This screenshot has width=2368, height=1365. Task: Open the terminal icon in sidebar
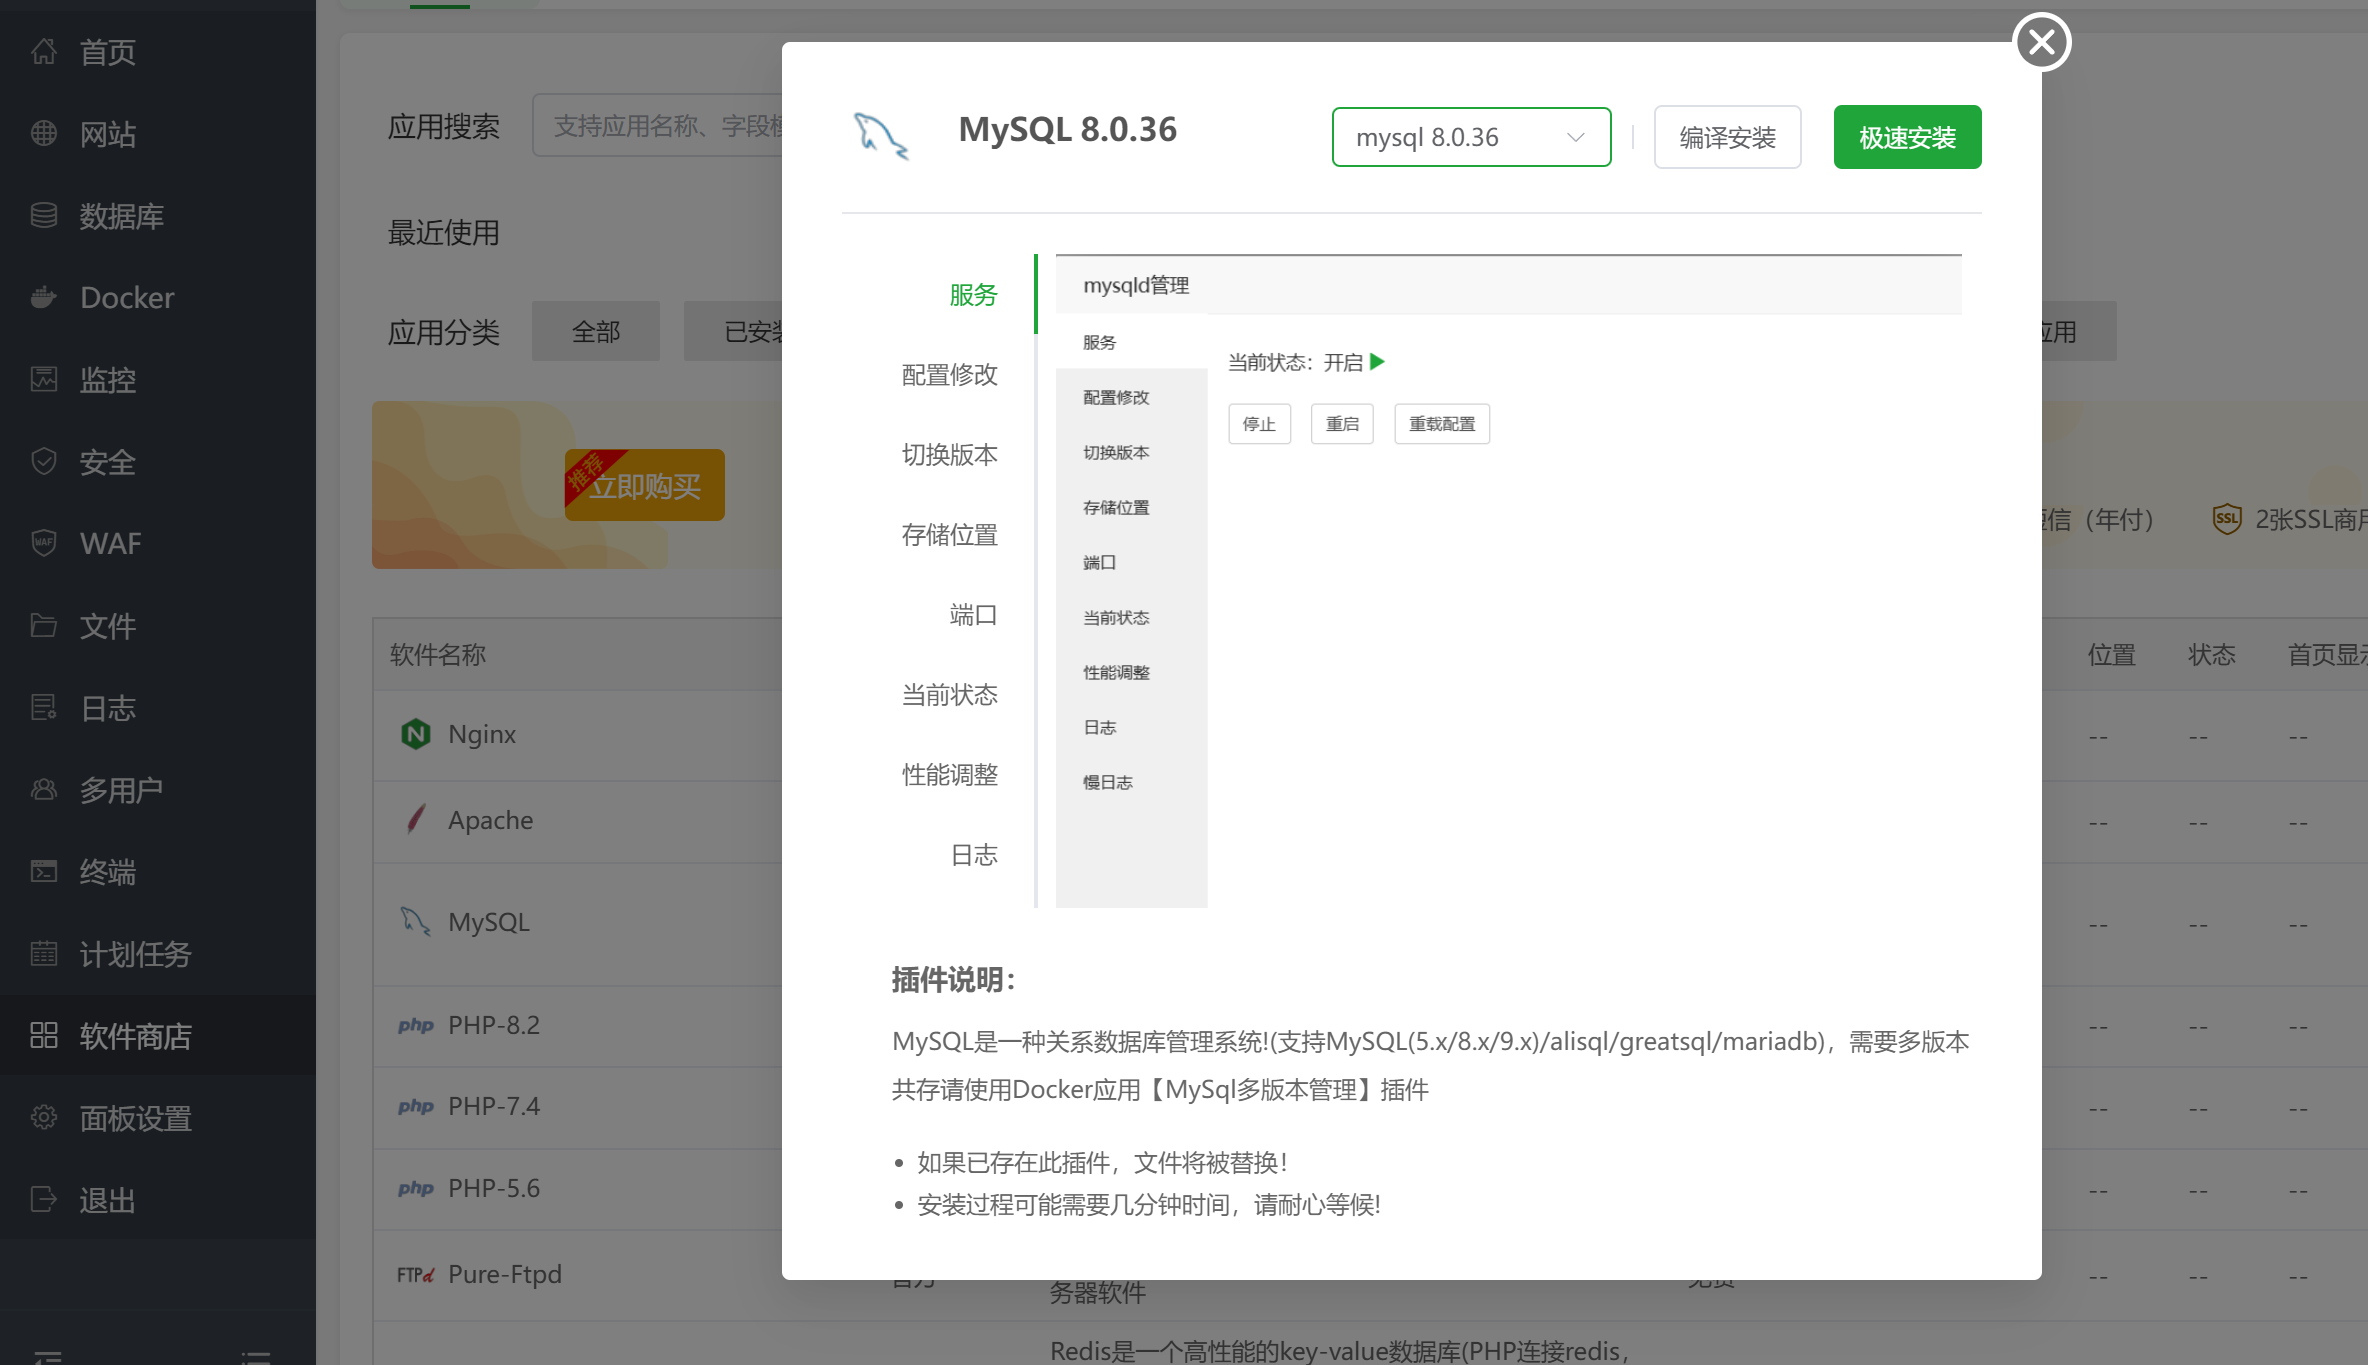44,871
